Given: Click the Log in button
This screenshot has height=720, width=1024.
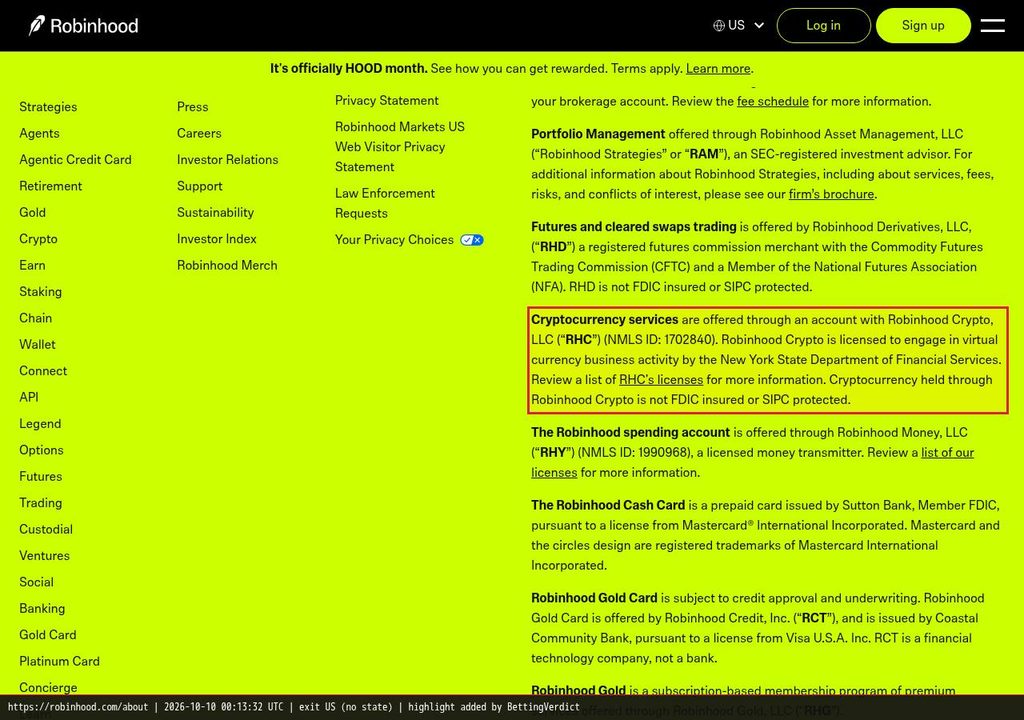Looking at the screenshot, I should pos(823,25).
